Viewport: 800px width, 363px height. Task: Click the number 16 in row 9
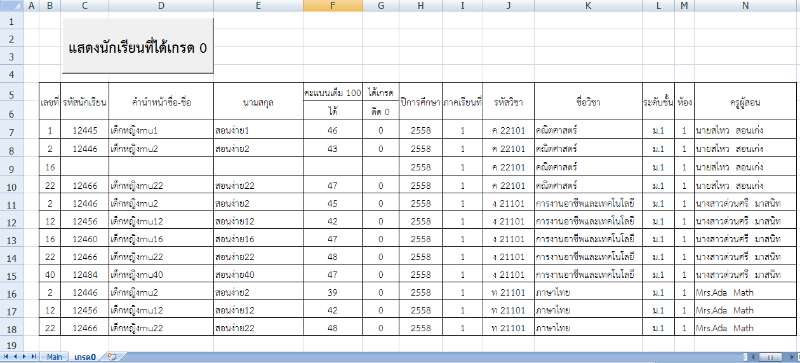point(50,167)
